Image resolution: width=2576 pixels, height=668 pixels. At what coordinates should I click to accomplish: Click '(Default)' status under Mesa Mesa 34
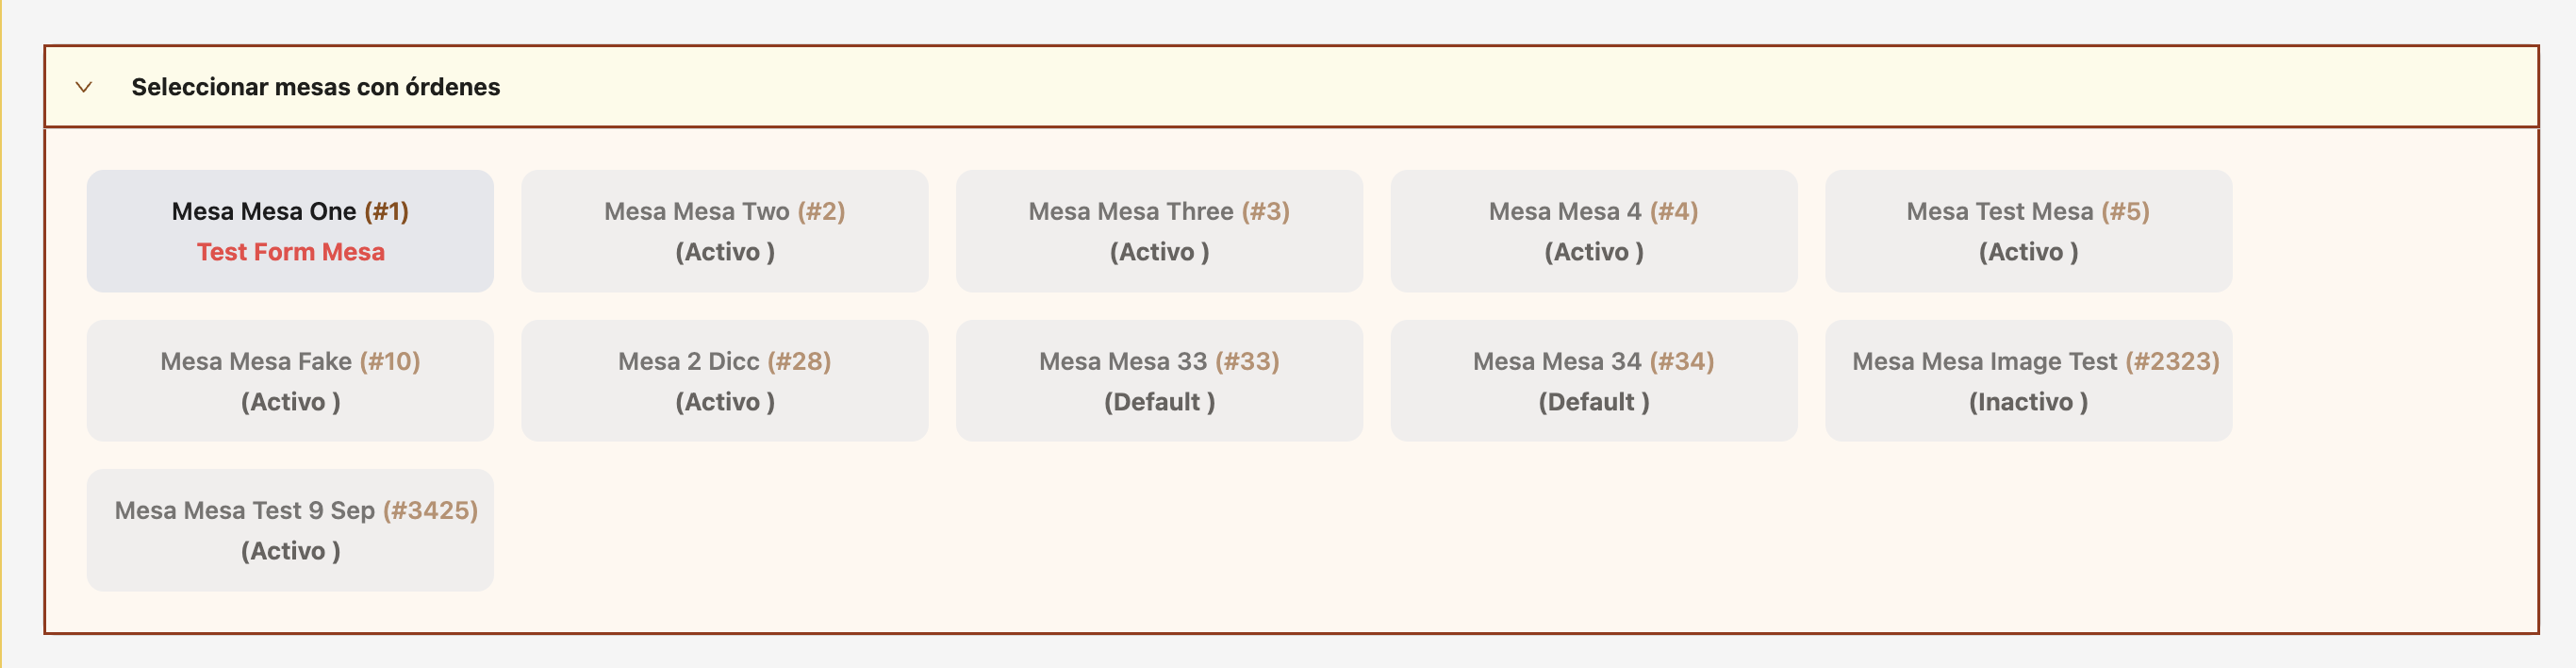tap(1593, 402)
